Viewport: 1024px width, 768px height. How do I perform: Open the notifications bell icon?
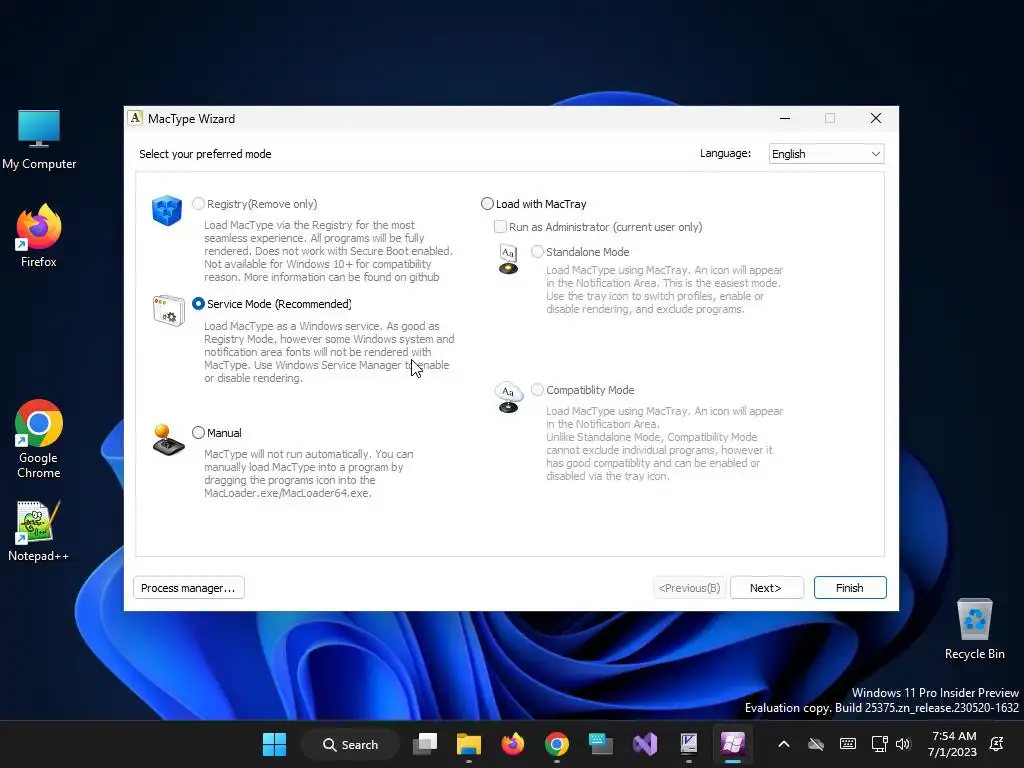997,744
